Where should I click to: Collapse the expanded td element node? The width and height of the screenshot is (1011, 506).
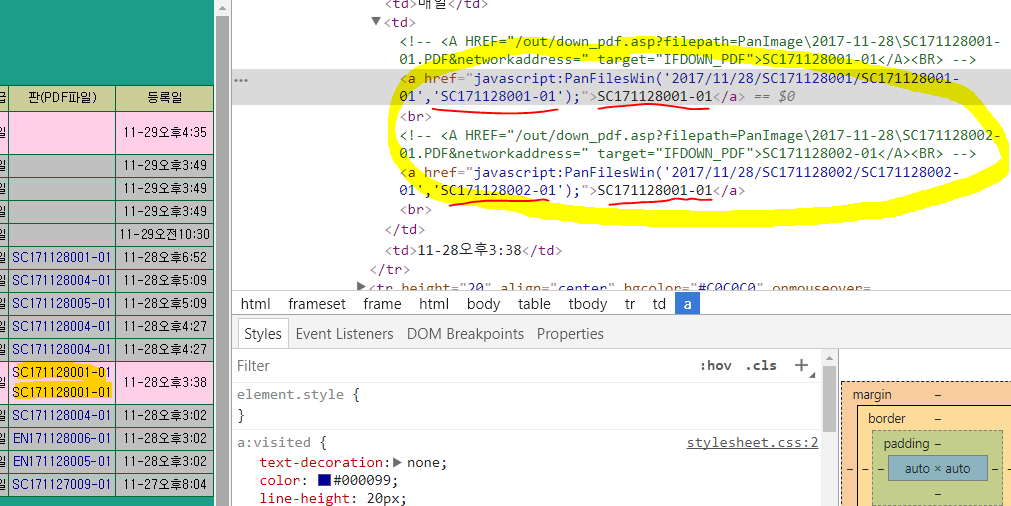point(376,21)
